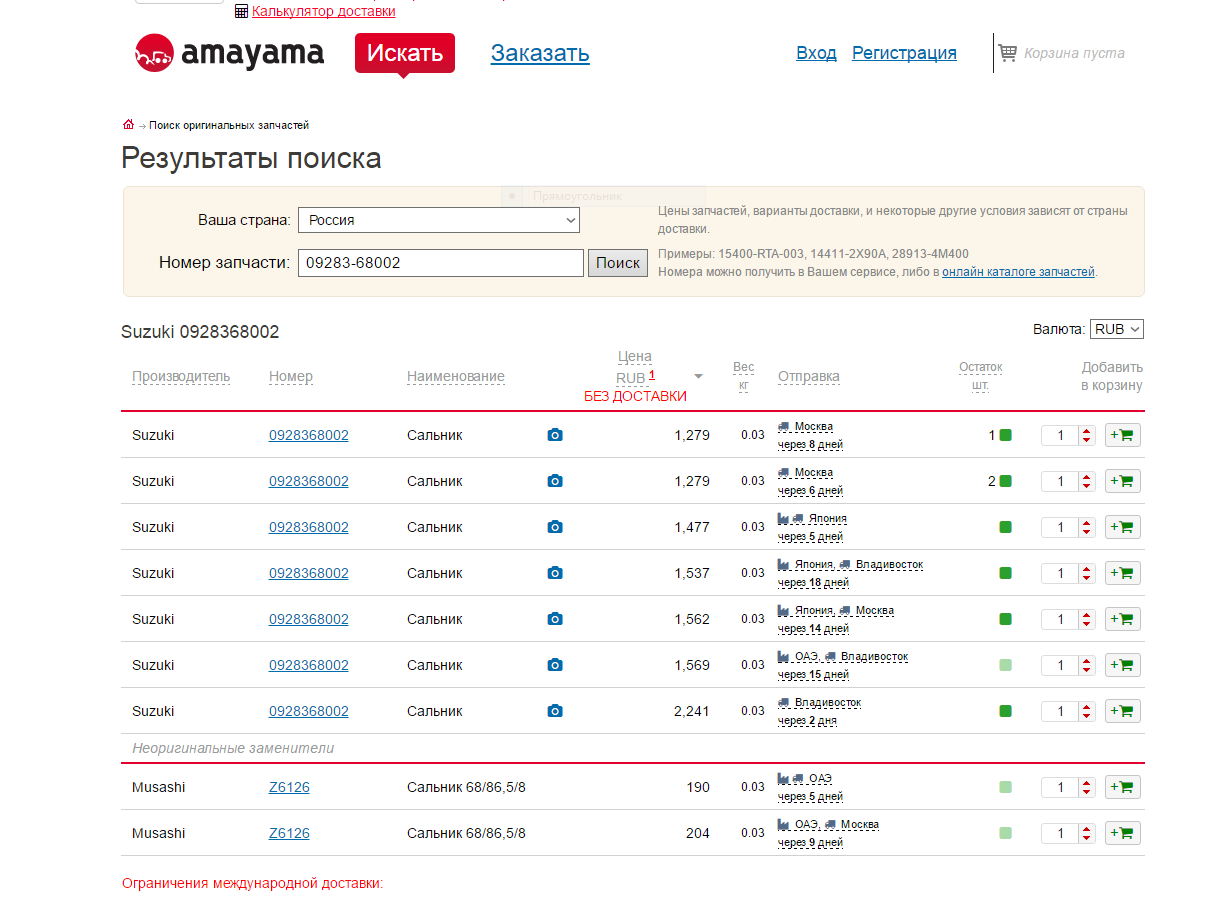
Task: Add the 1,477 RUB Japan part to cart
Action: (1122, 527)
